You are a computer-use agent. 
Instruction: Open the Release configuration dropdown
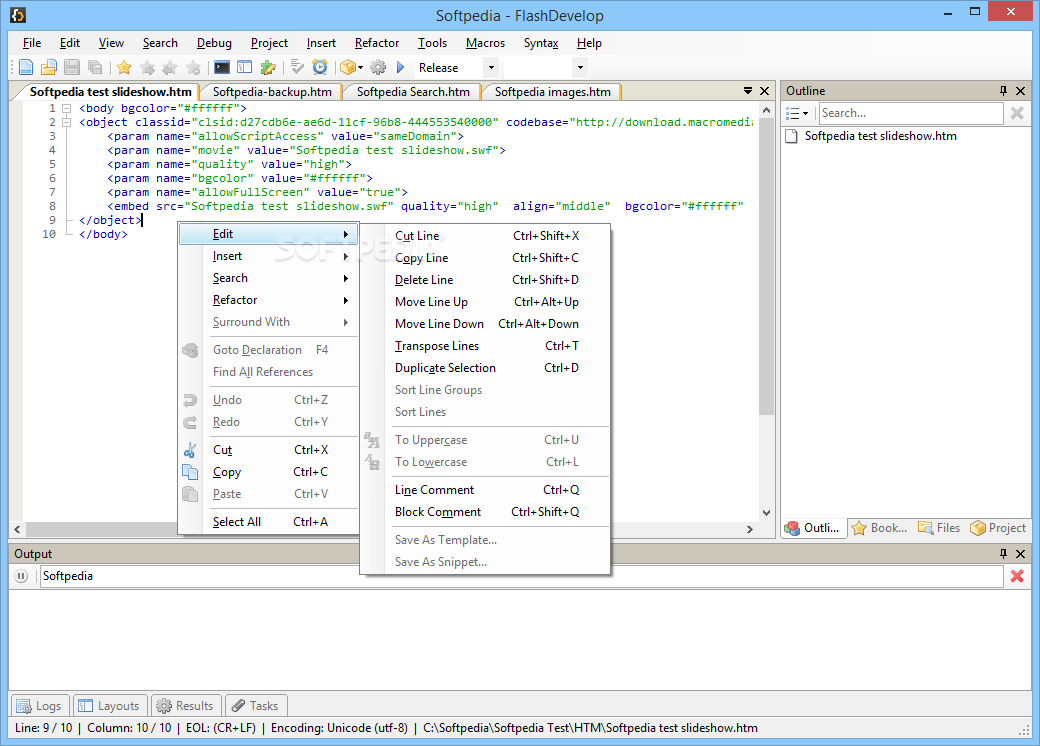point(491,67)
